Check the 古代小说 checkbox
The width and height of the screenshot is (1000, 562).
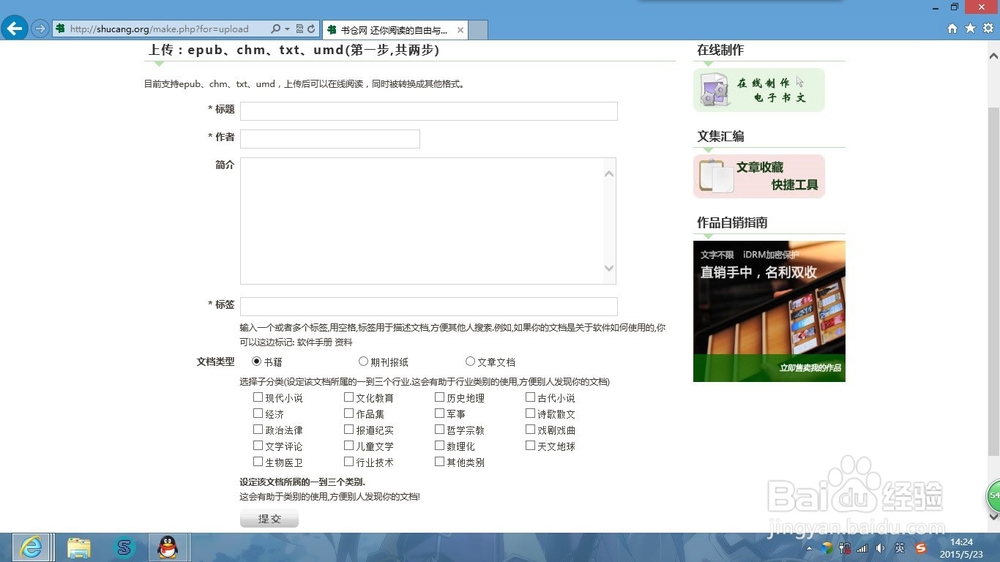[530, 397]
